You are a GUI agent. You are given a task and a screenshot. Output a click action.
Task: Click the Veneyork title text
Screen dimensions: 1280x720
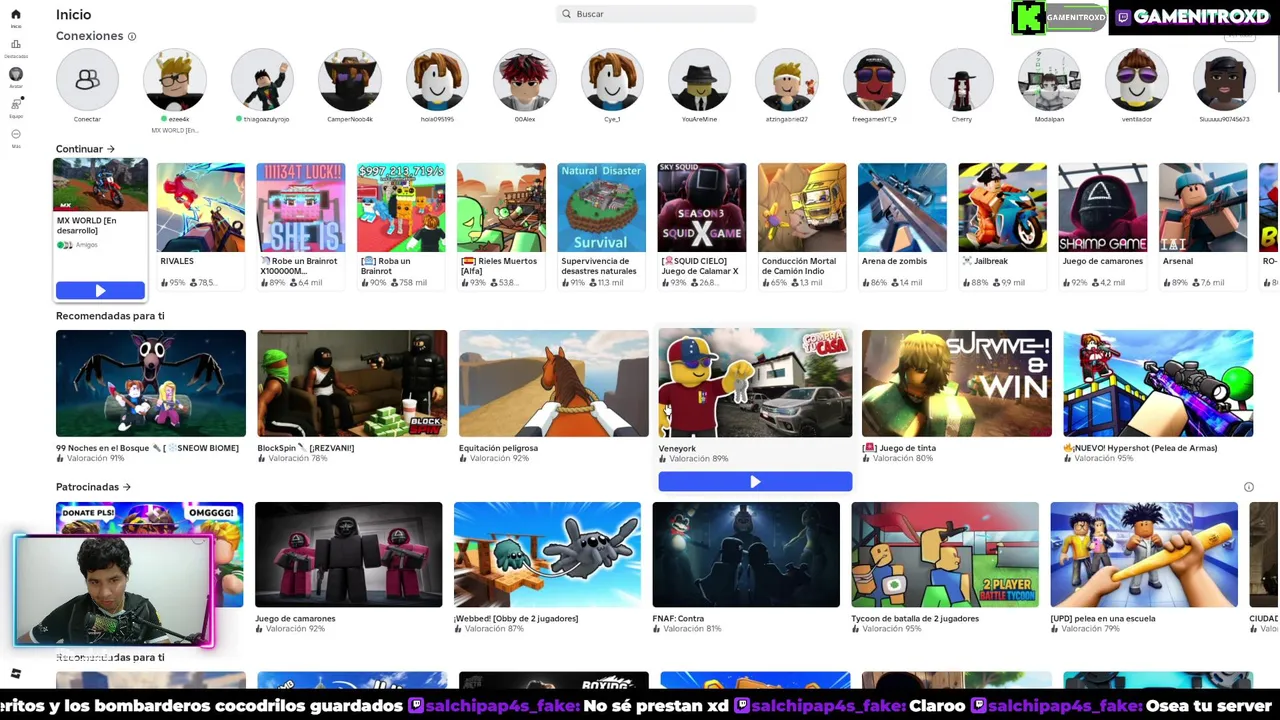point(677,448)
